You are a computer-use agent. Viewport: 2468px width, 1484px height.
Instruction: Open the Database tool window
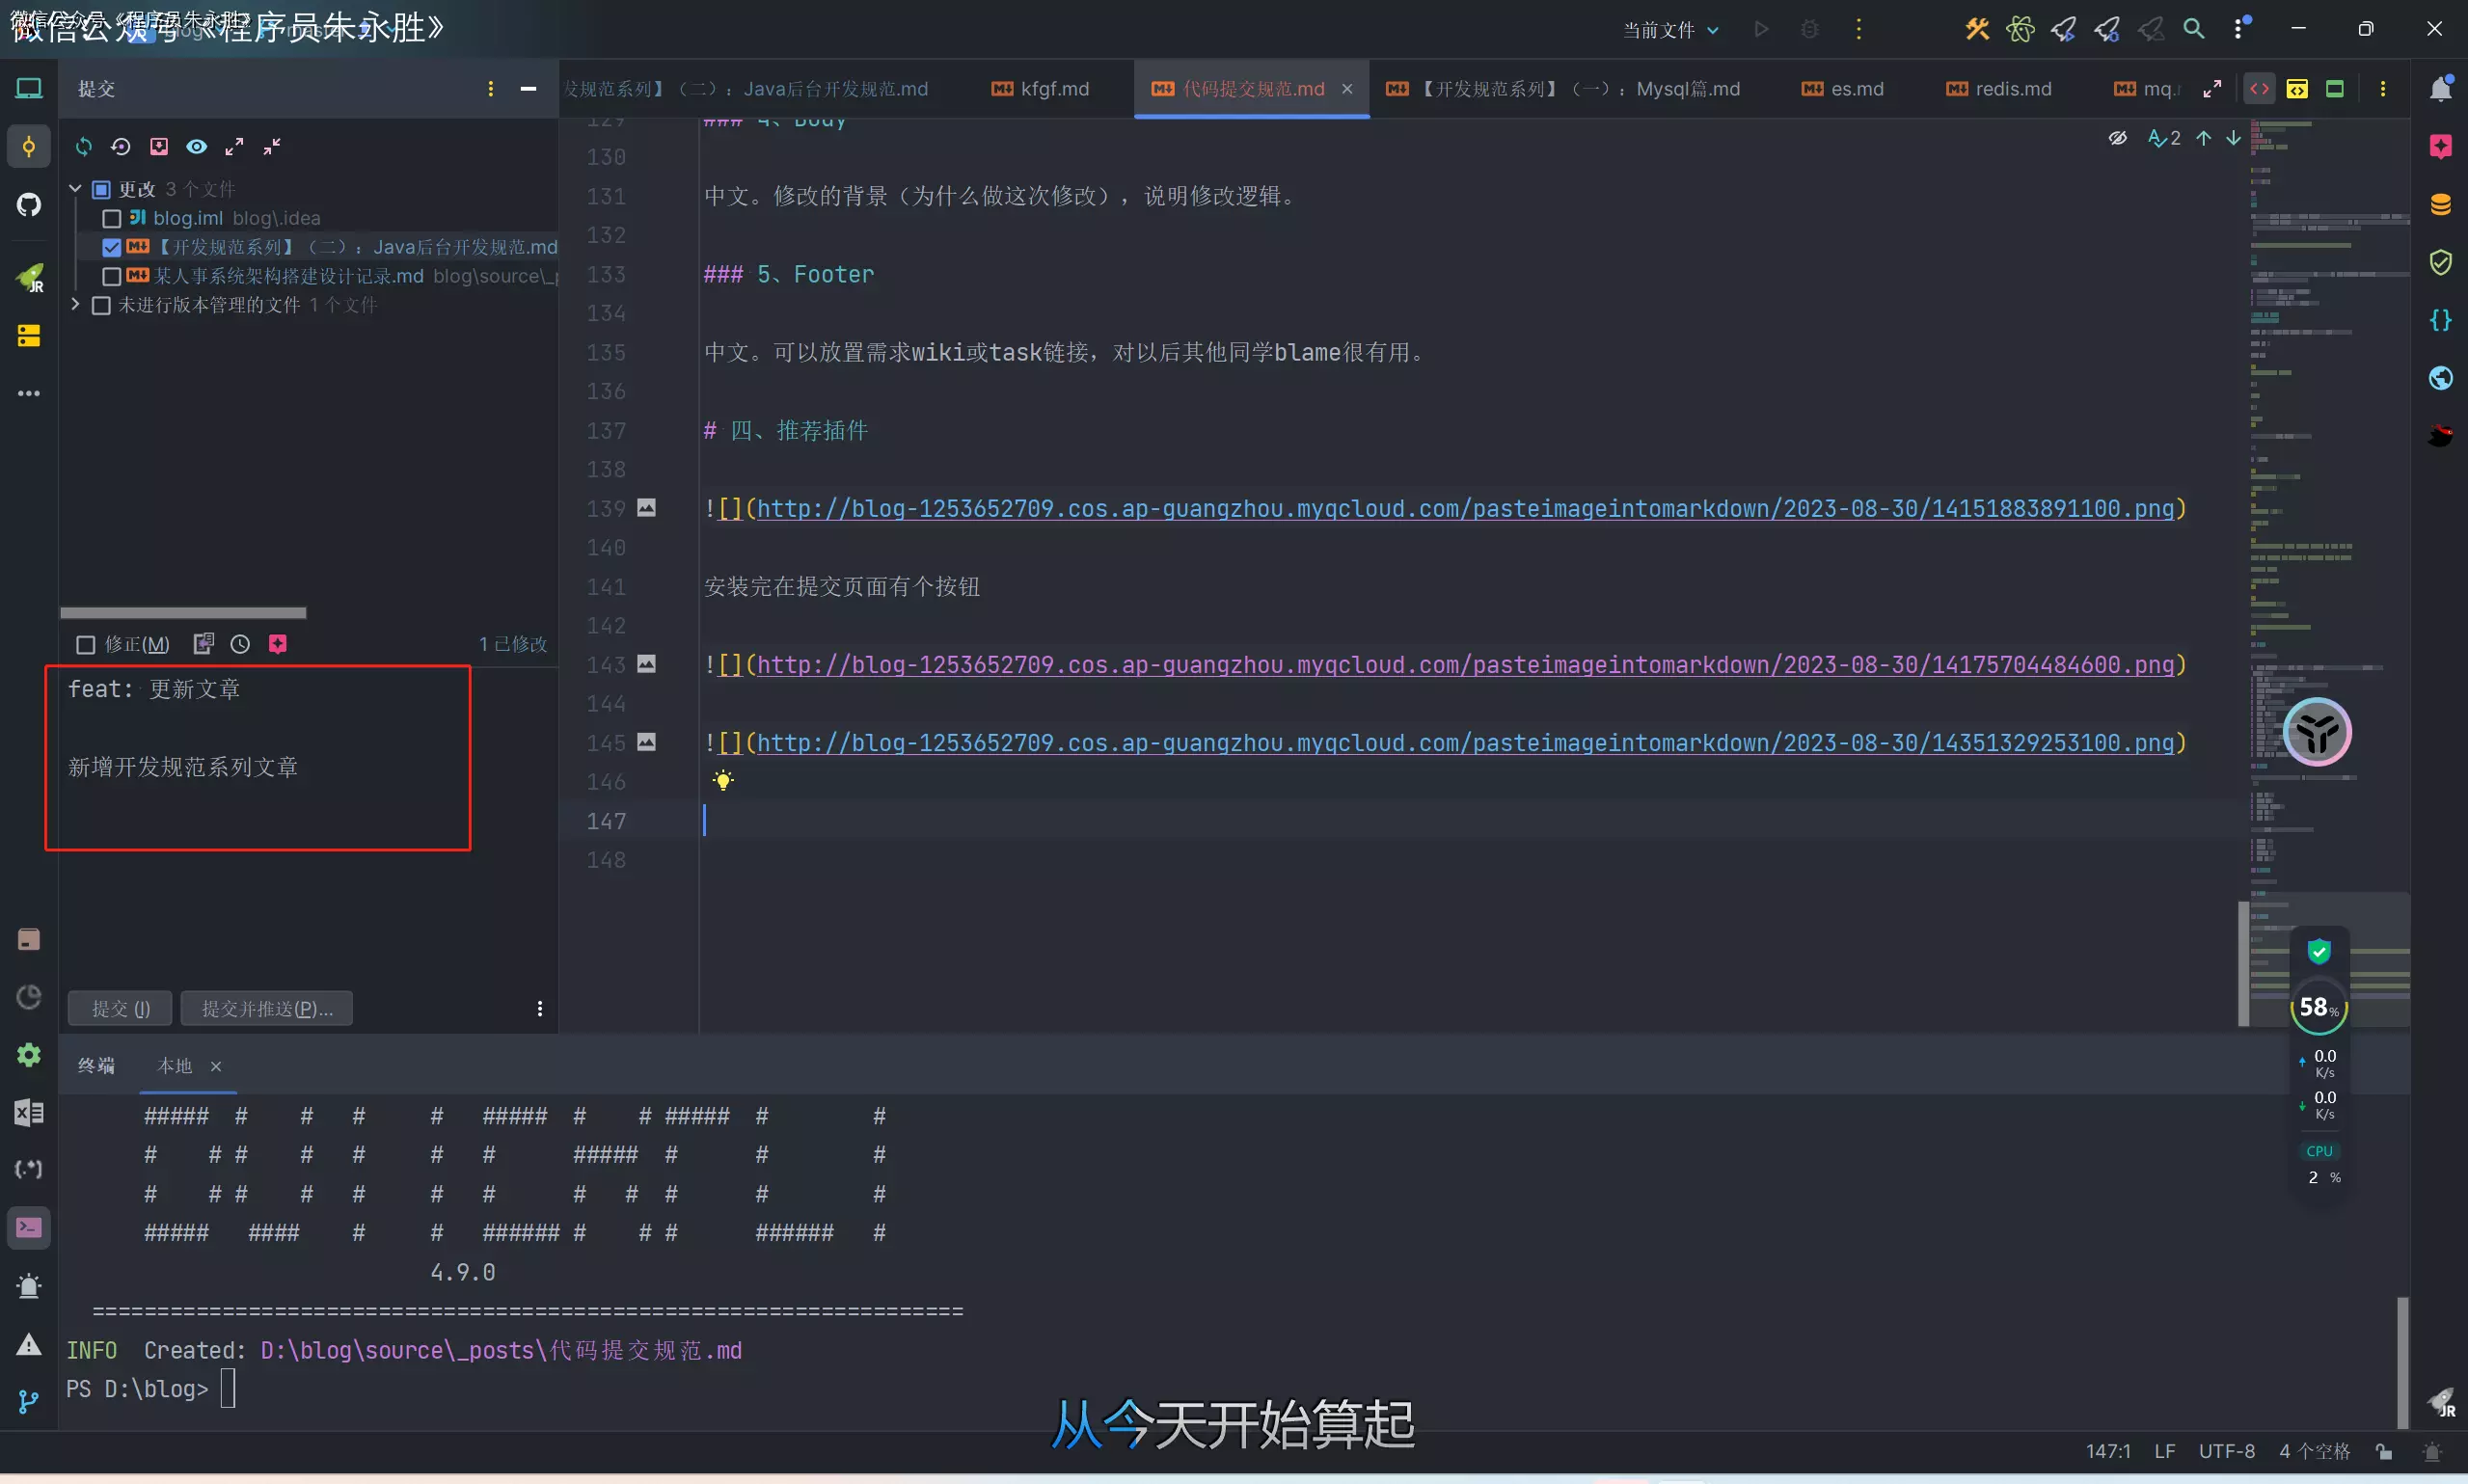pos(2441,205)
